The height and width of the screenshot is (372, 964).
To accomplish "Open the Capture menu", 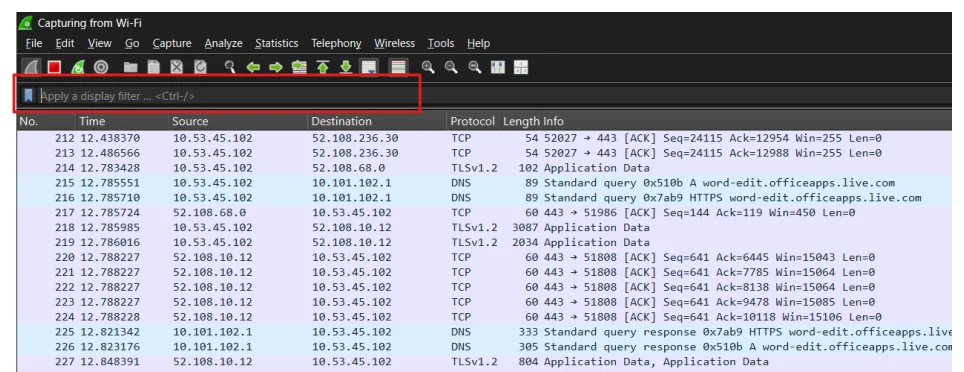I will coord(172,43).
